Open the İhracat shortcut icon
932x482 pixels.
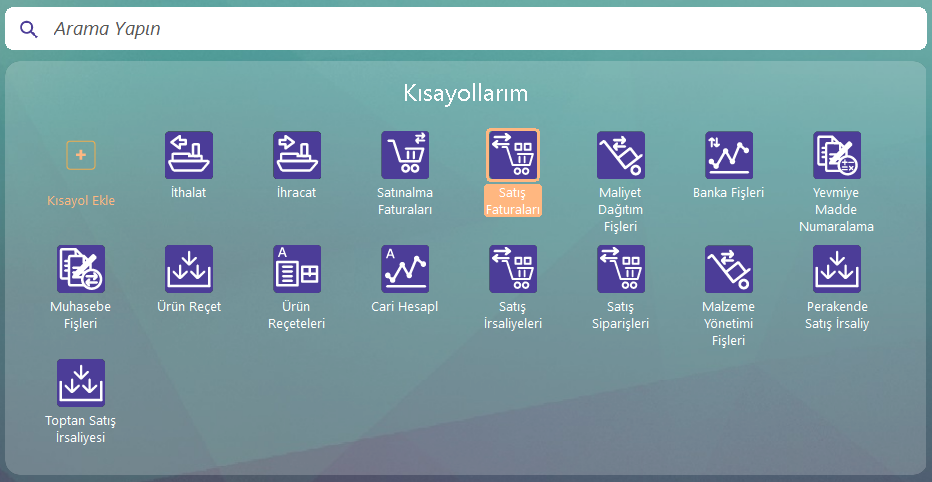coord(297,155)
